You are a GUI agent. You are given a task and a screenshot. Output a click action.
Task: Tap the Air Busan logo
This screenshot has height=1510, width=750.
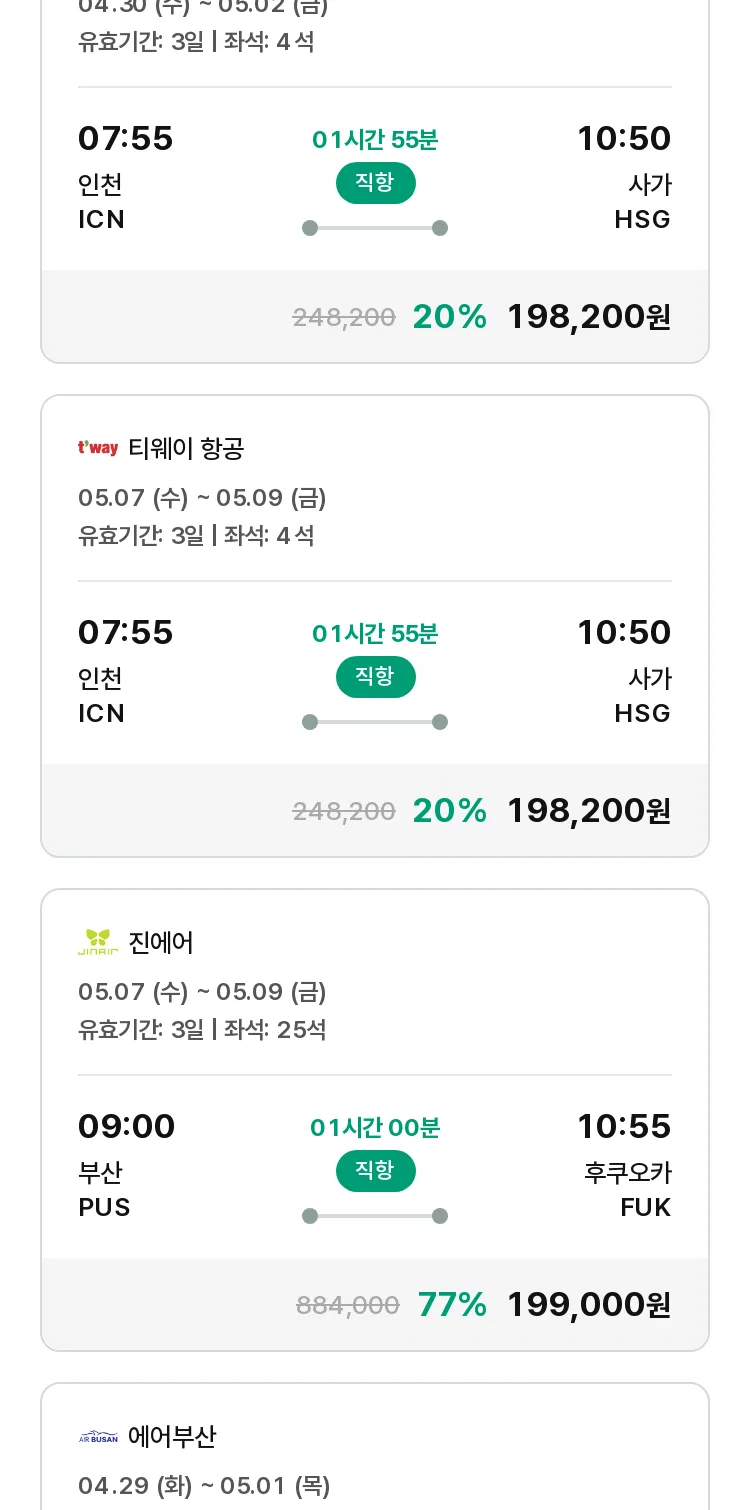98,1437
